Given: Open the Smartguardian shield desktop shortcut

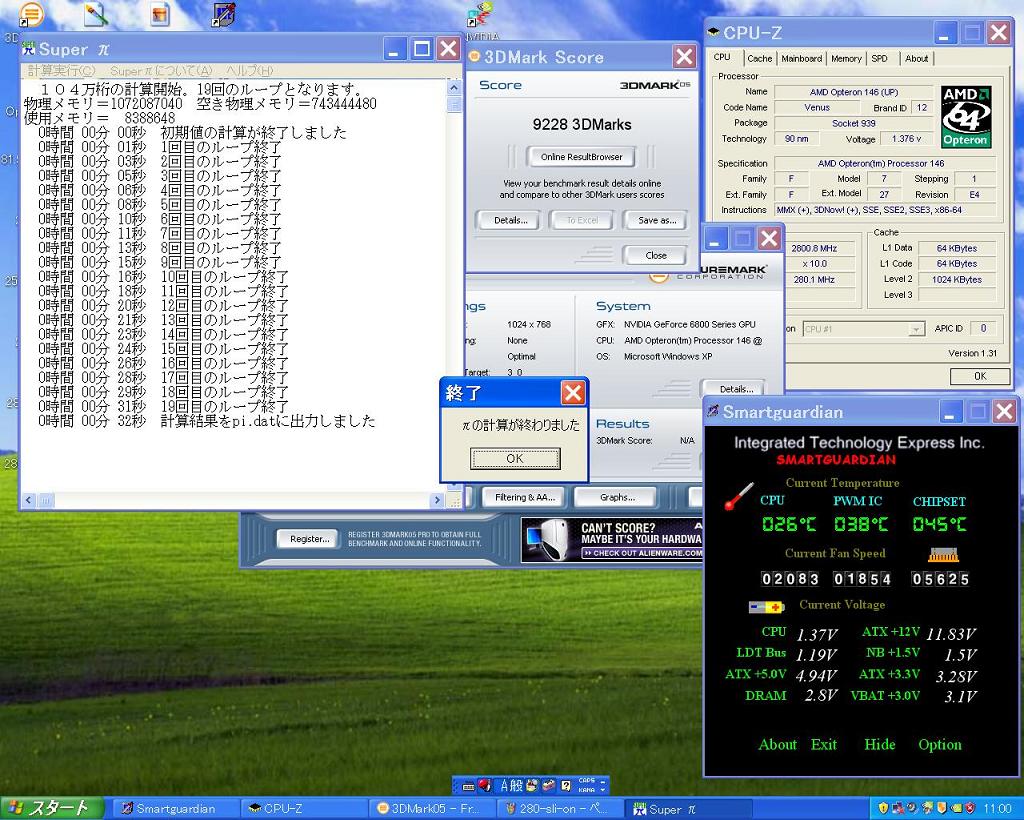Looking at the screenshot, I should pyautogui.click(x=223, y=14).
